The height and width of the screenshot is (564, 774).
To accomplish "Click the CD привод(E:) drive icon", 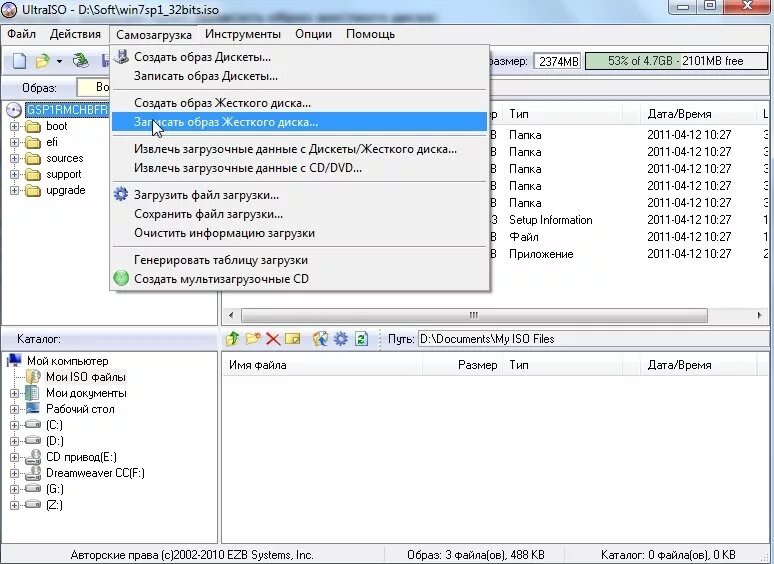I will pos(33,457).
